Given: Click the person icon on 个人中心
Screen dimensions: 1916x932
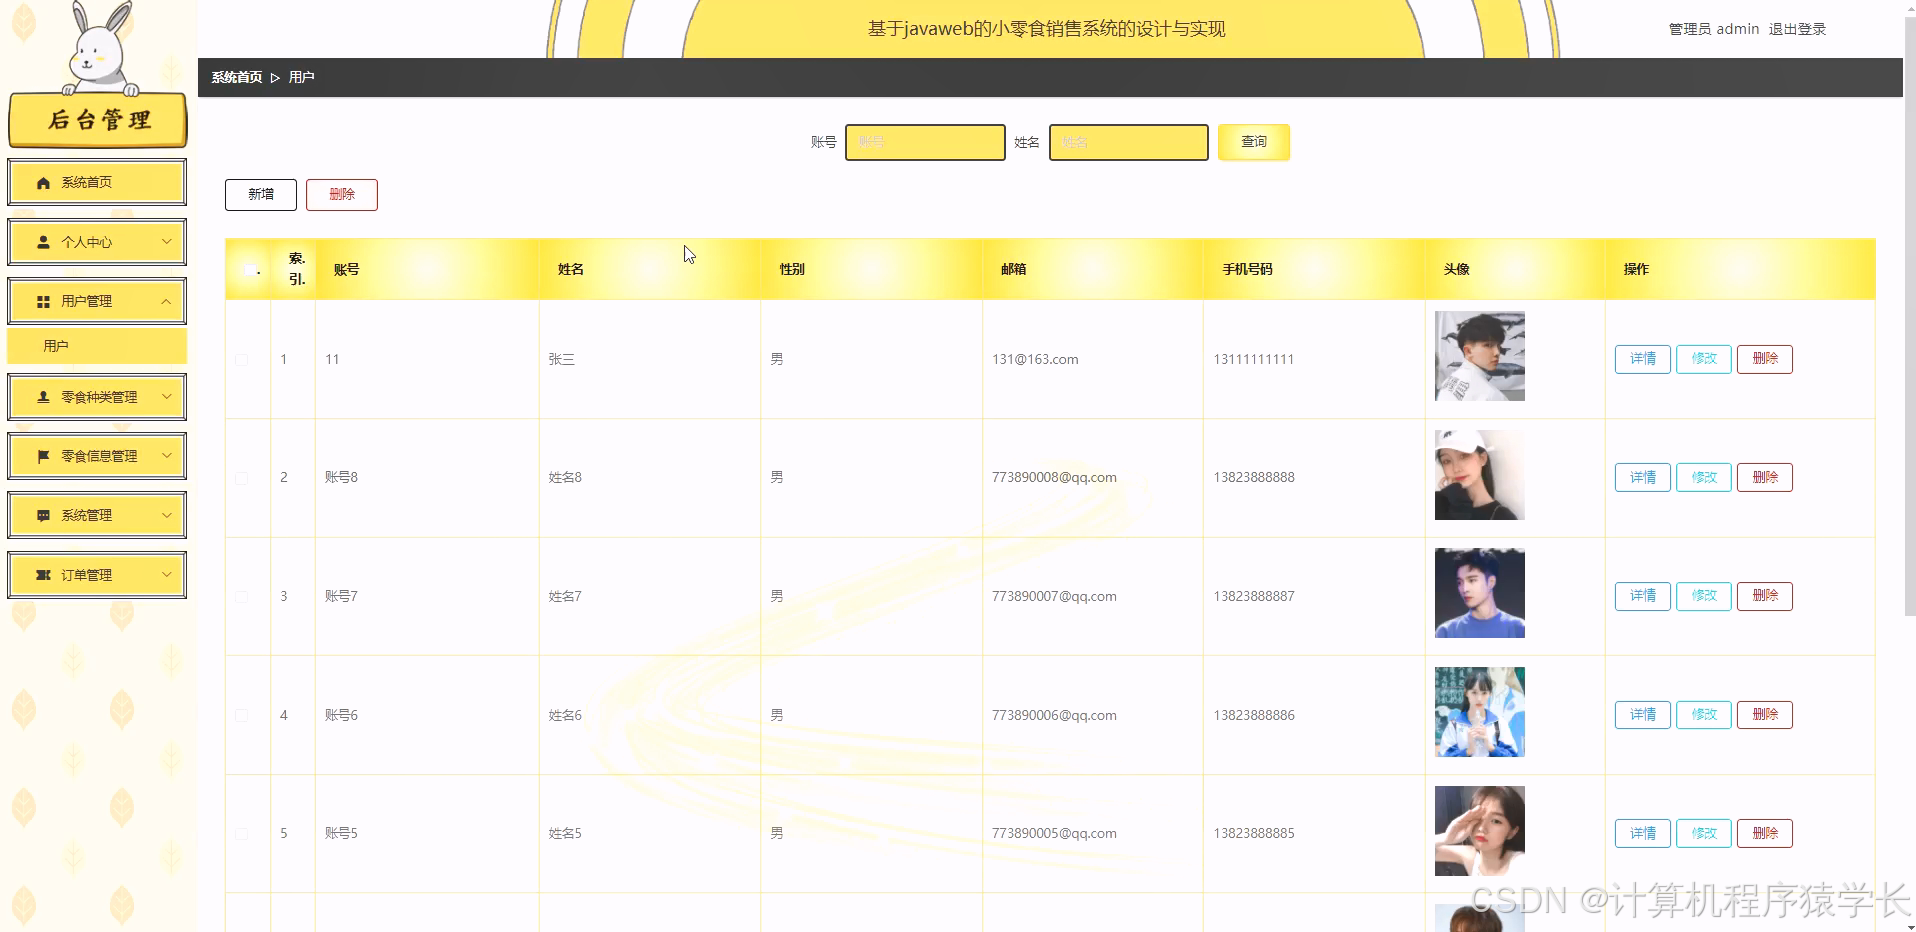Looking at the screenshot, I should pyautogui.click(x=42, y=242).
